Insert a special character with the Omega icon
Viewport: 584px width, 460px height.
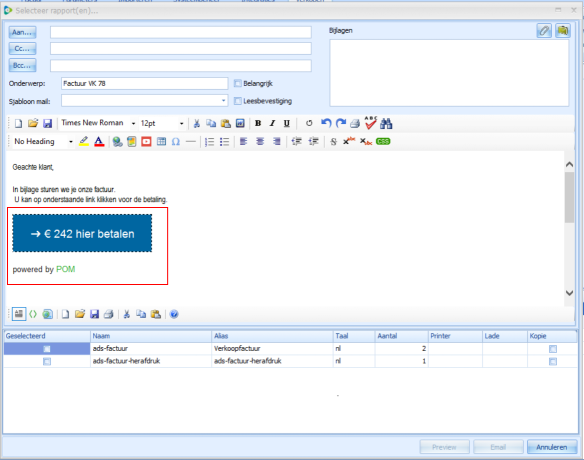[x=176, y=142]
